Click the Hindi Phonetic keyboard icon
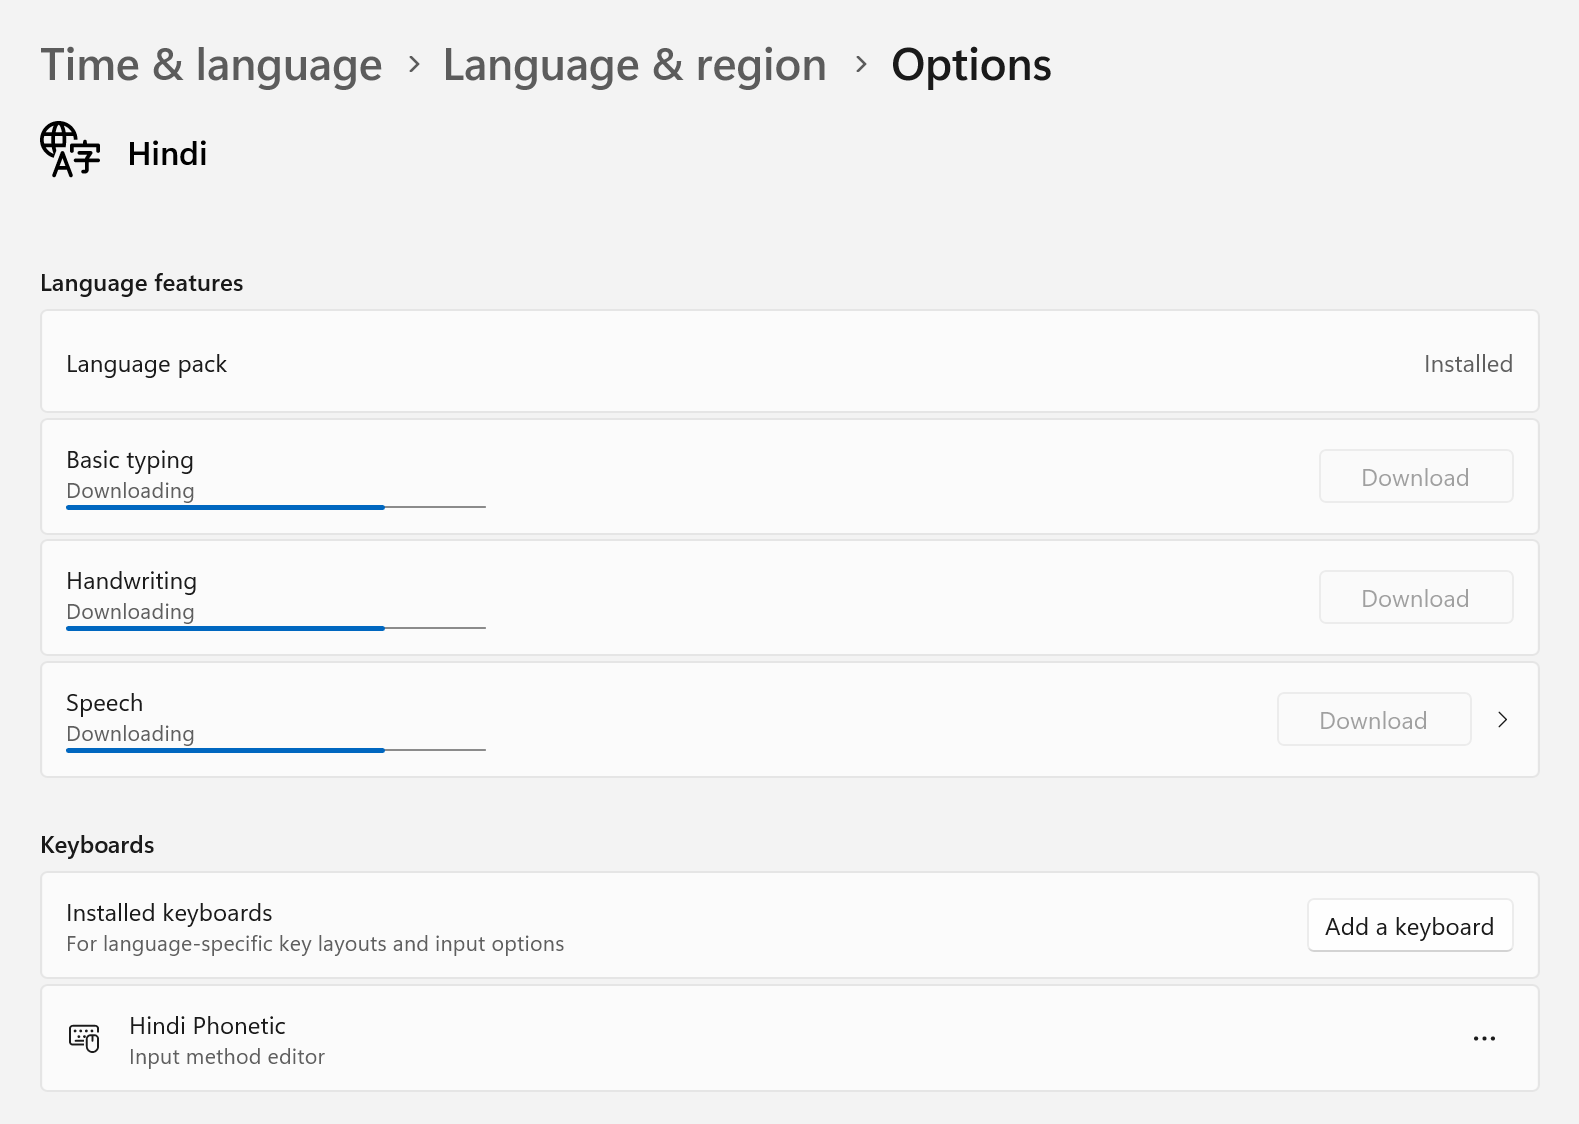Image resolution: width=1579 pixels, height=1124 pixels. pos(84,1038)
